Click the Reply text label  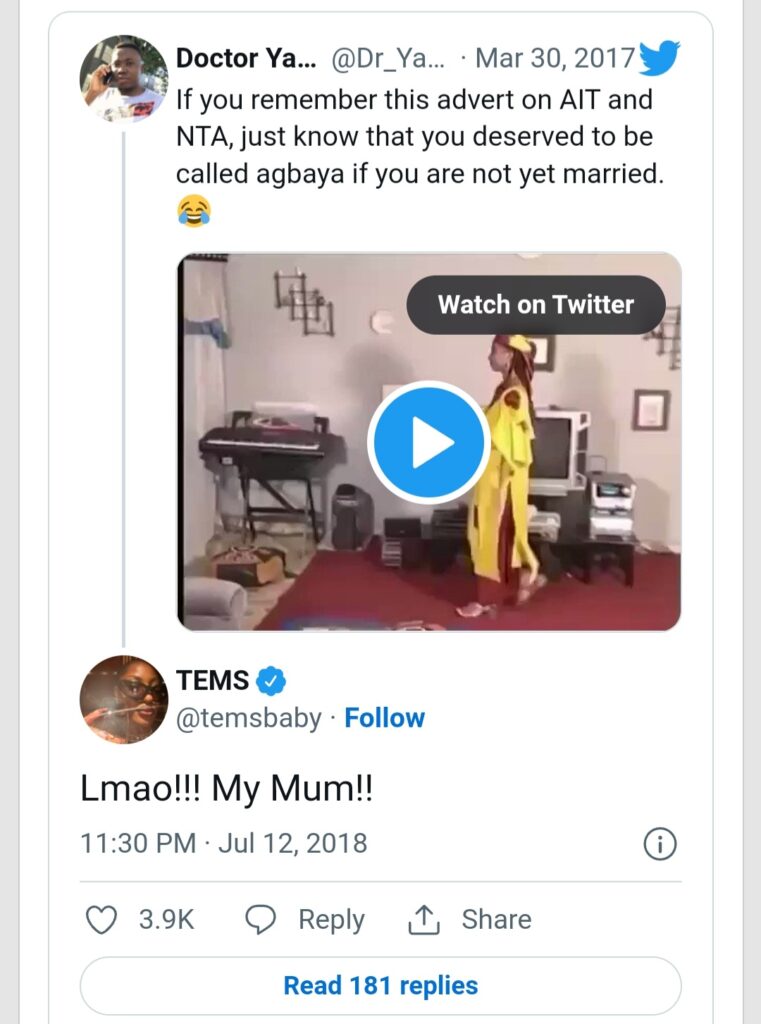[x=331, y=920]
